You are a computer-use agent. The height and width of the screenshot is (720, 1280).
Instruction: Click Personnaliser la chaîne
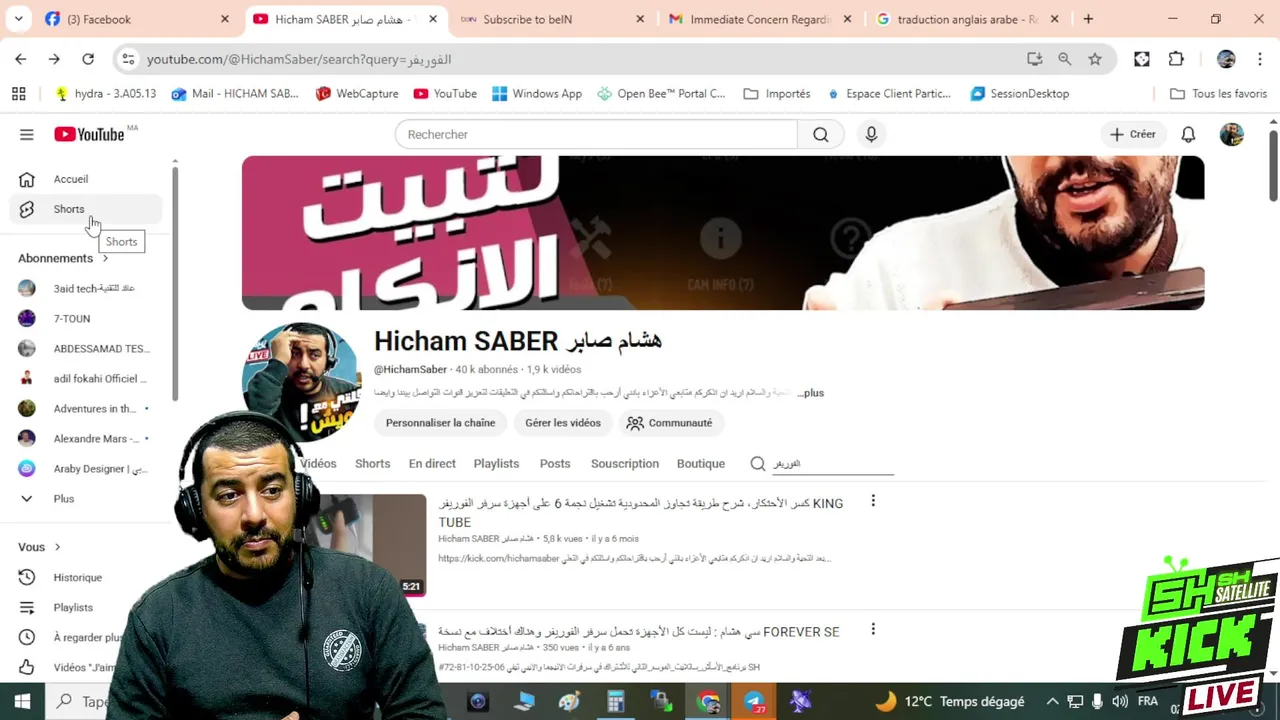(440, 423)
